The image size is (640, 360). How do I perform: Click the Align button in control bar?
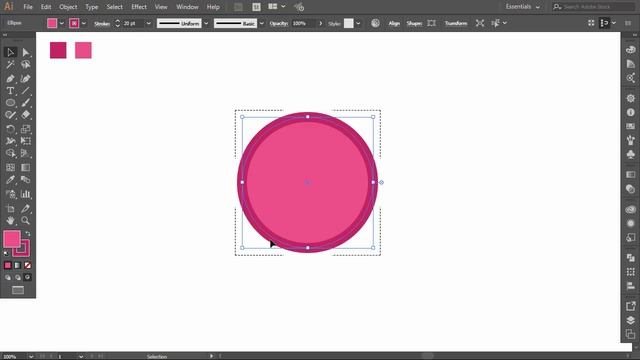click(x=394, y=23)
